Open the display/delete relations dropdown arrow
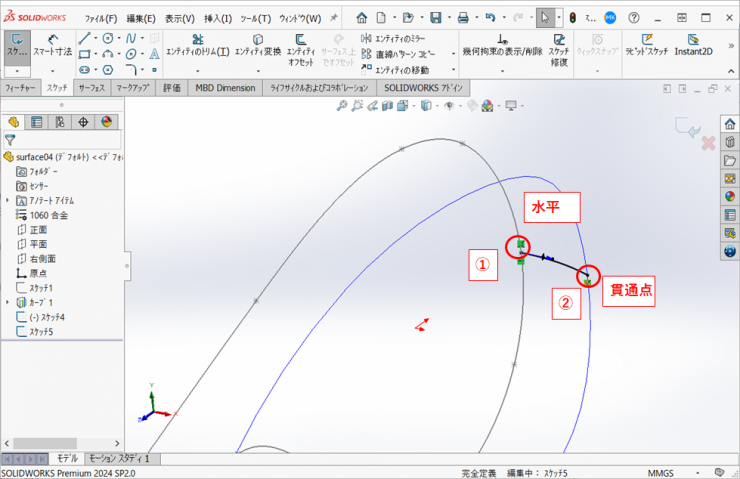 pyautogui.click(x=501, y=71)
